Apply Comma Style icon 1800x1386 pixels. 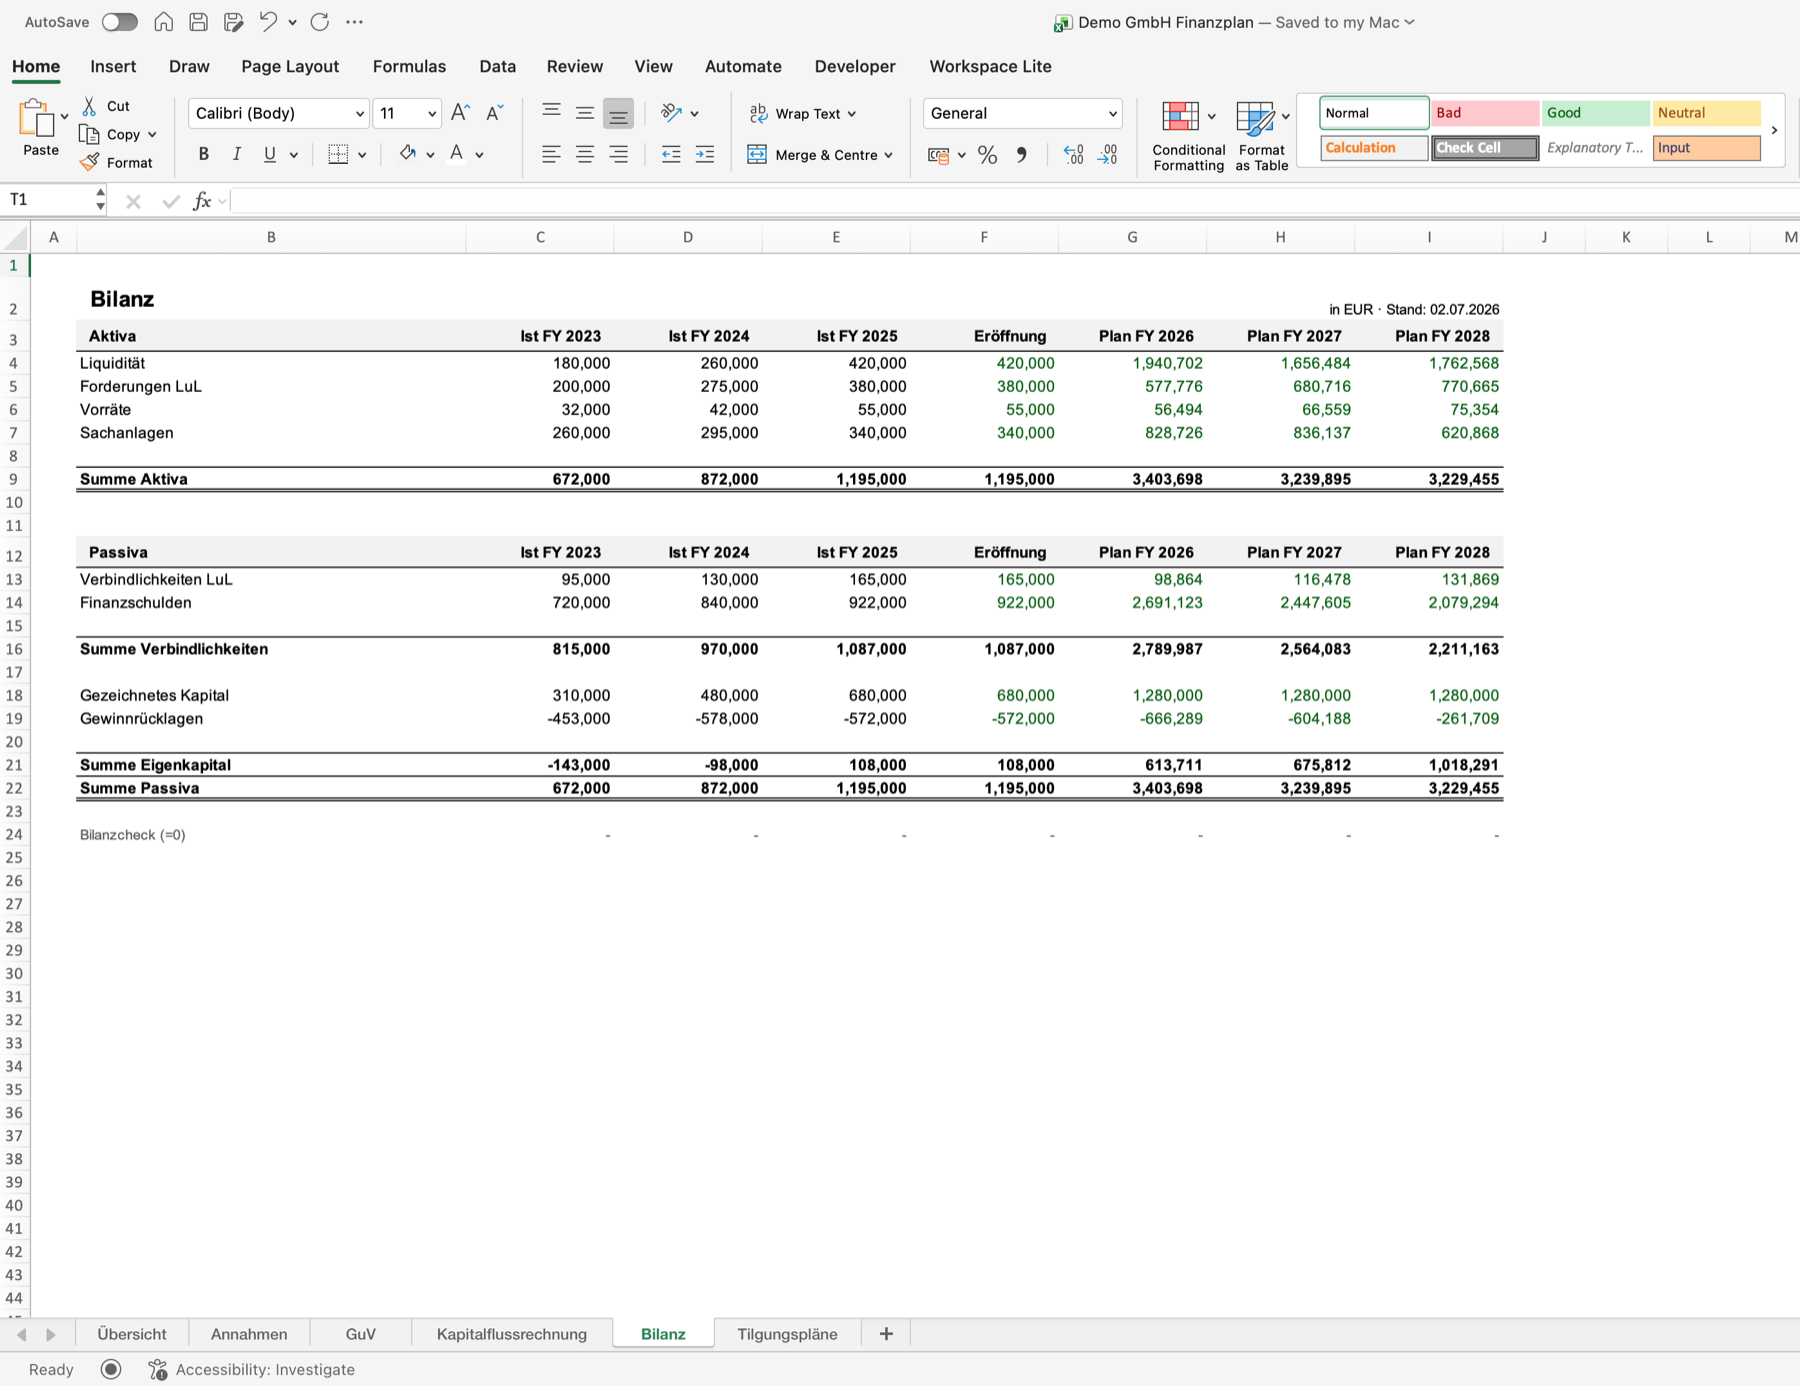coord(1021,155)
